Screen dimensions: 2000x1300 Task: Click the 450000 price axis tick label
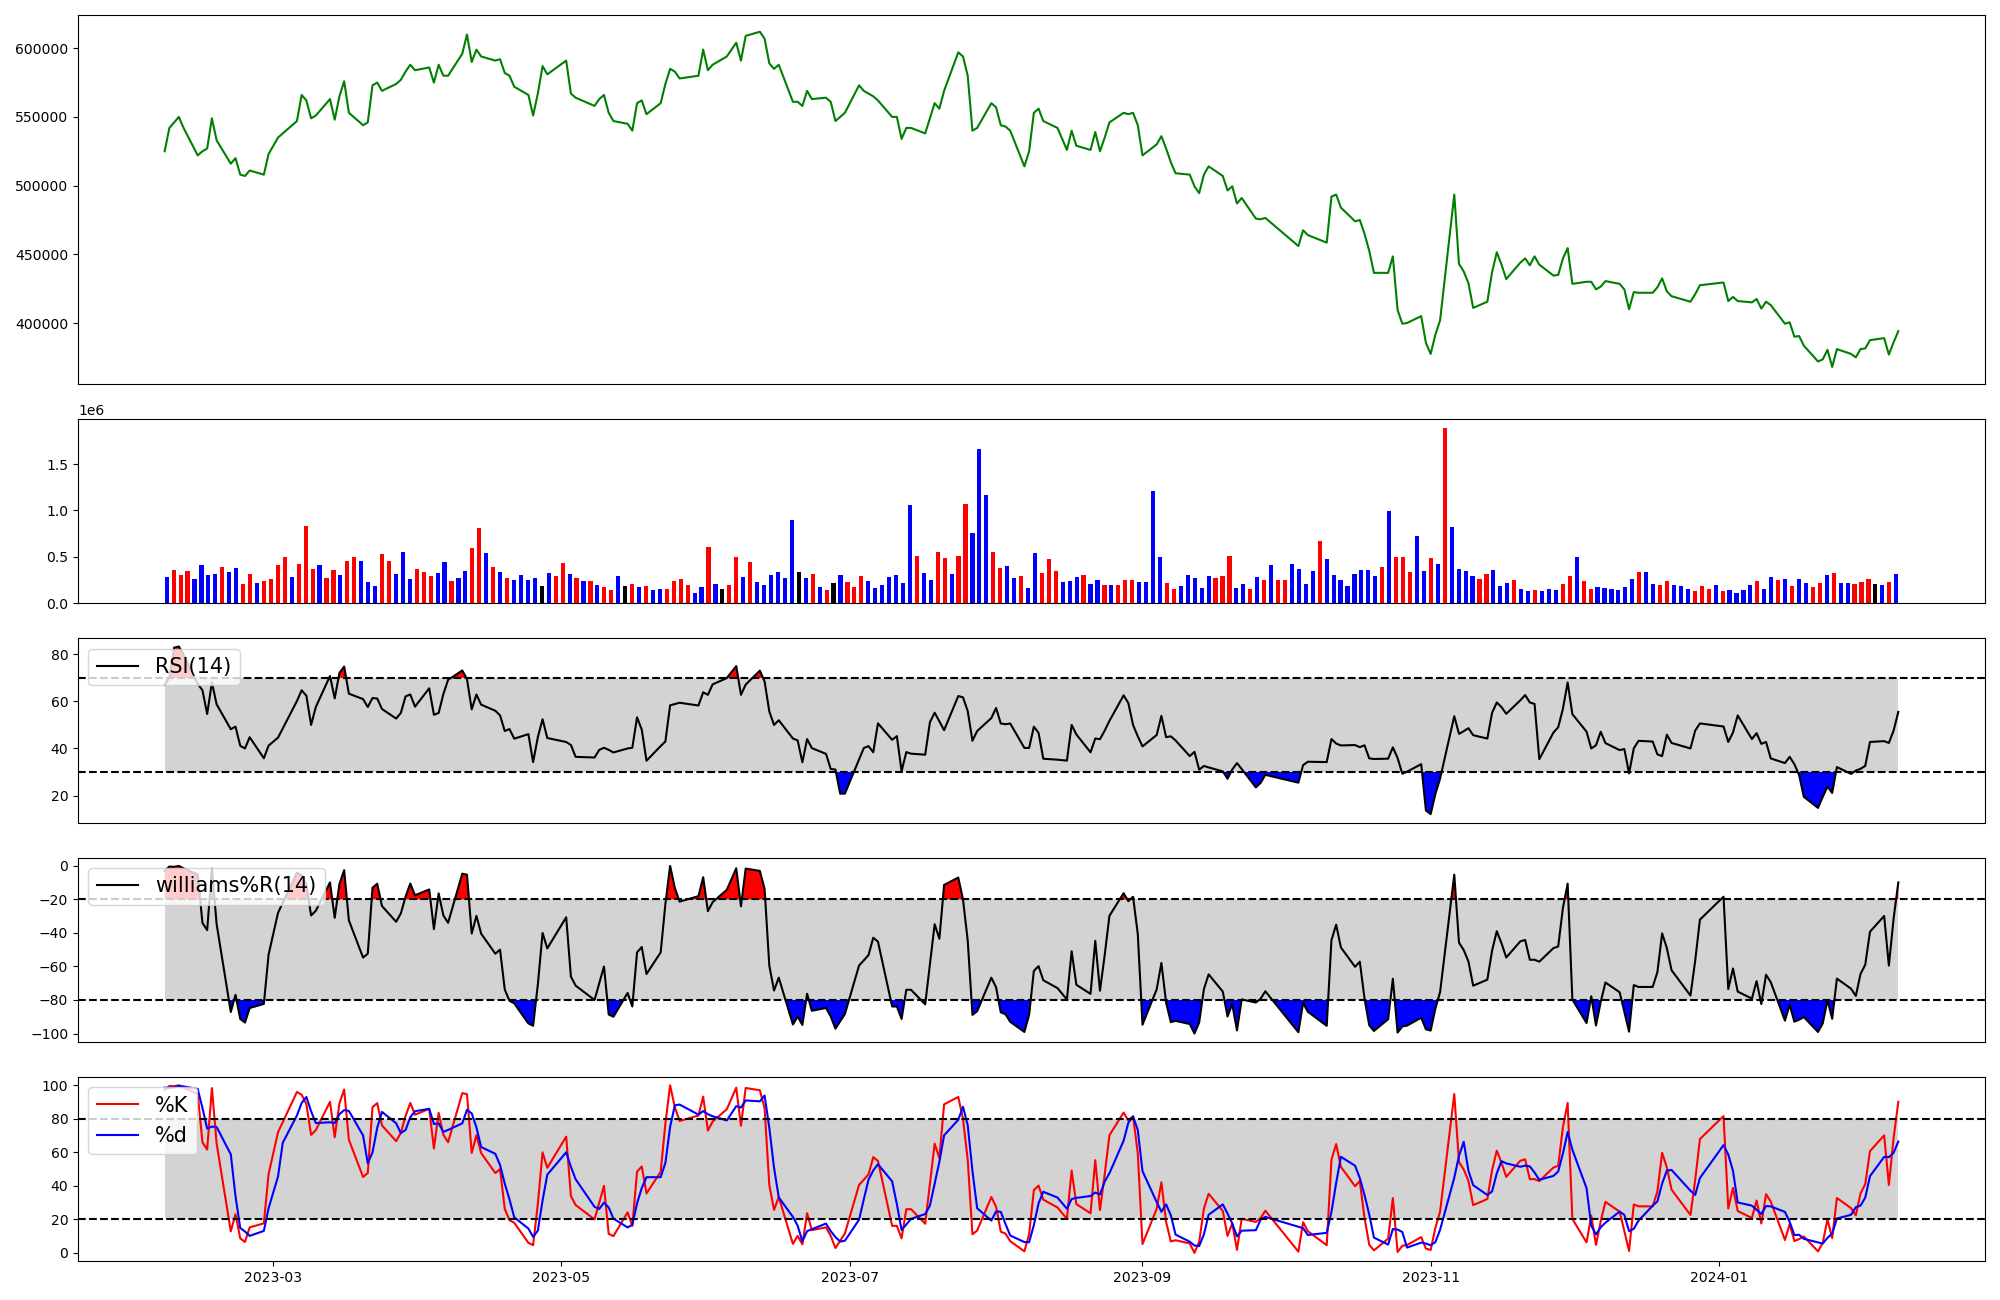41,255
